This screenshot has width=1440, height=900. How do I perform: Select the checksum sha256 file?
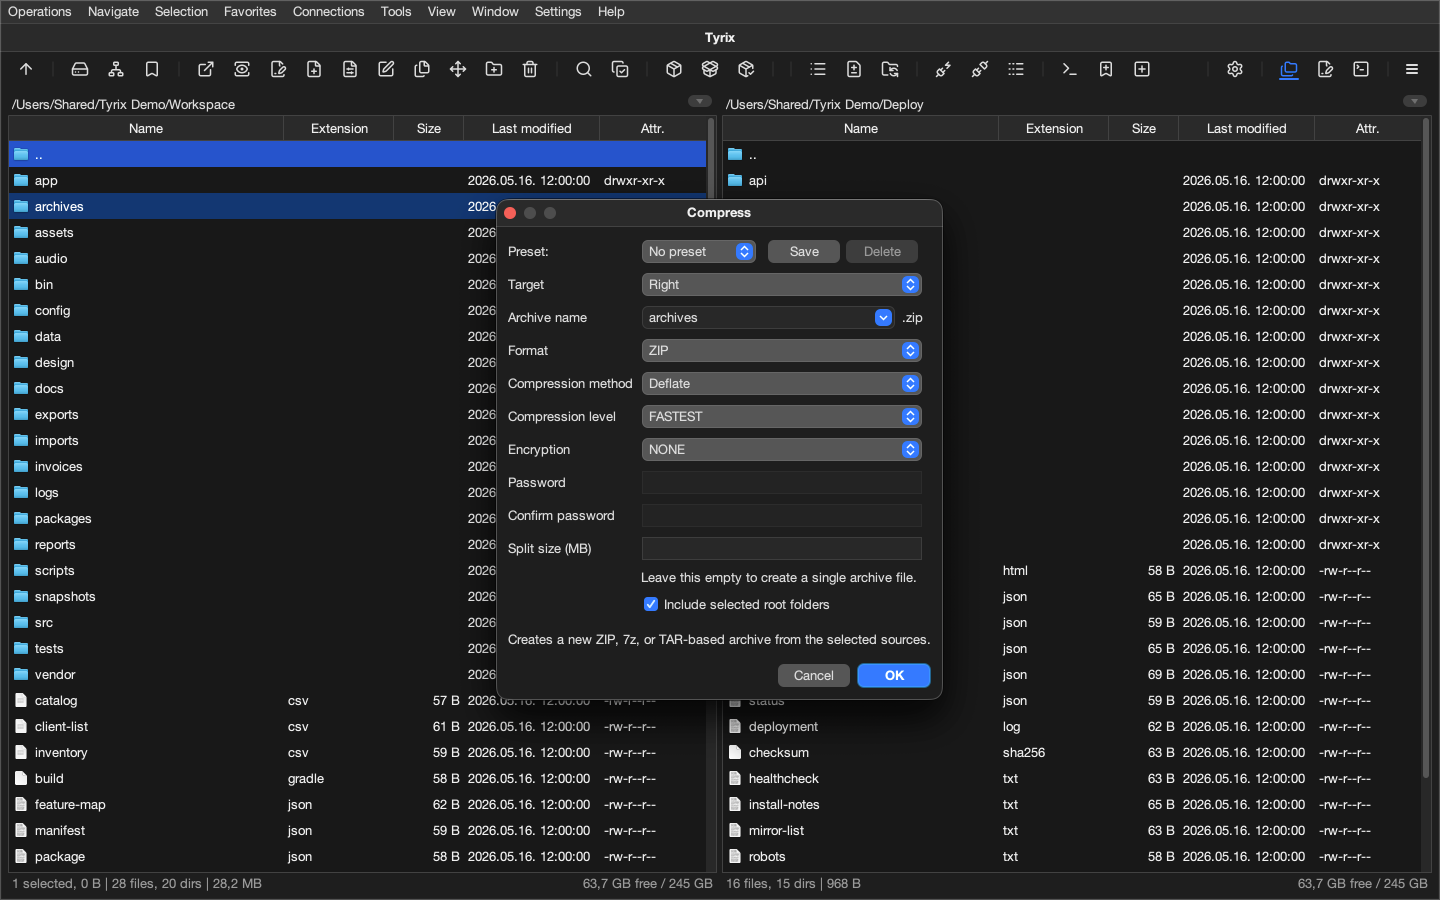point(1071,753)
